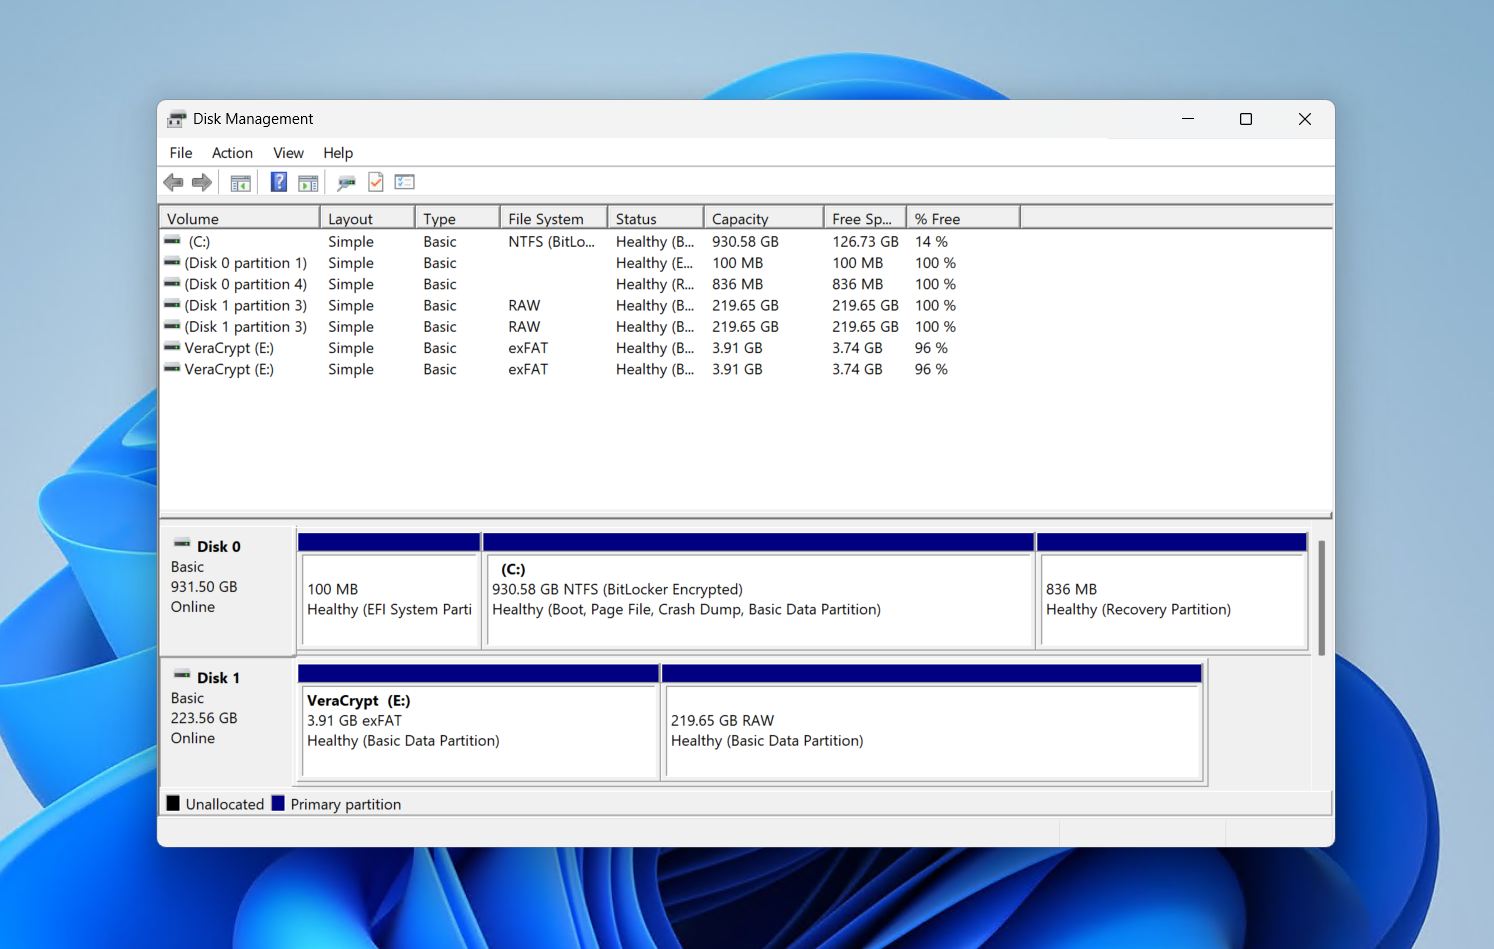Click the vertical scrollbar of the disk pane
Viewport: 1494px width, 949px height.
coord(1321,598)
